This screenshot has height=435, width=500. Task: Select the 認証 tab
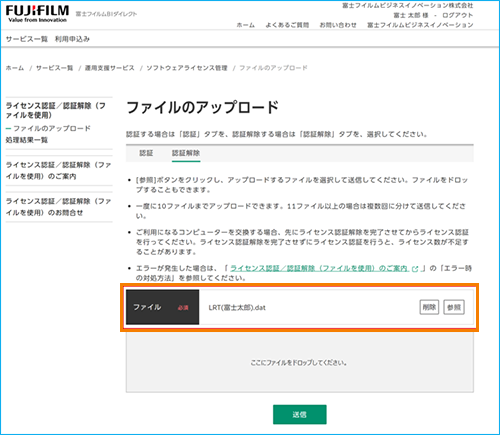click(x=146, y=153)
